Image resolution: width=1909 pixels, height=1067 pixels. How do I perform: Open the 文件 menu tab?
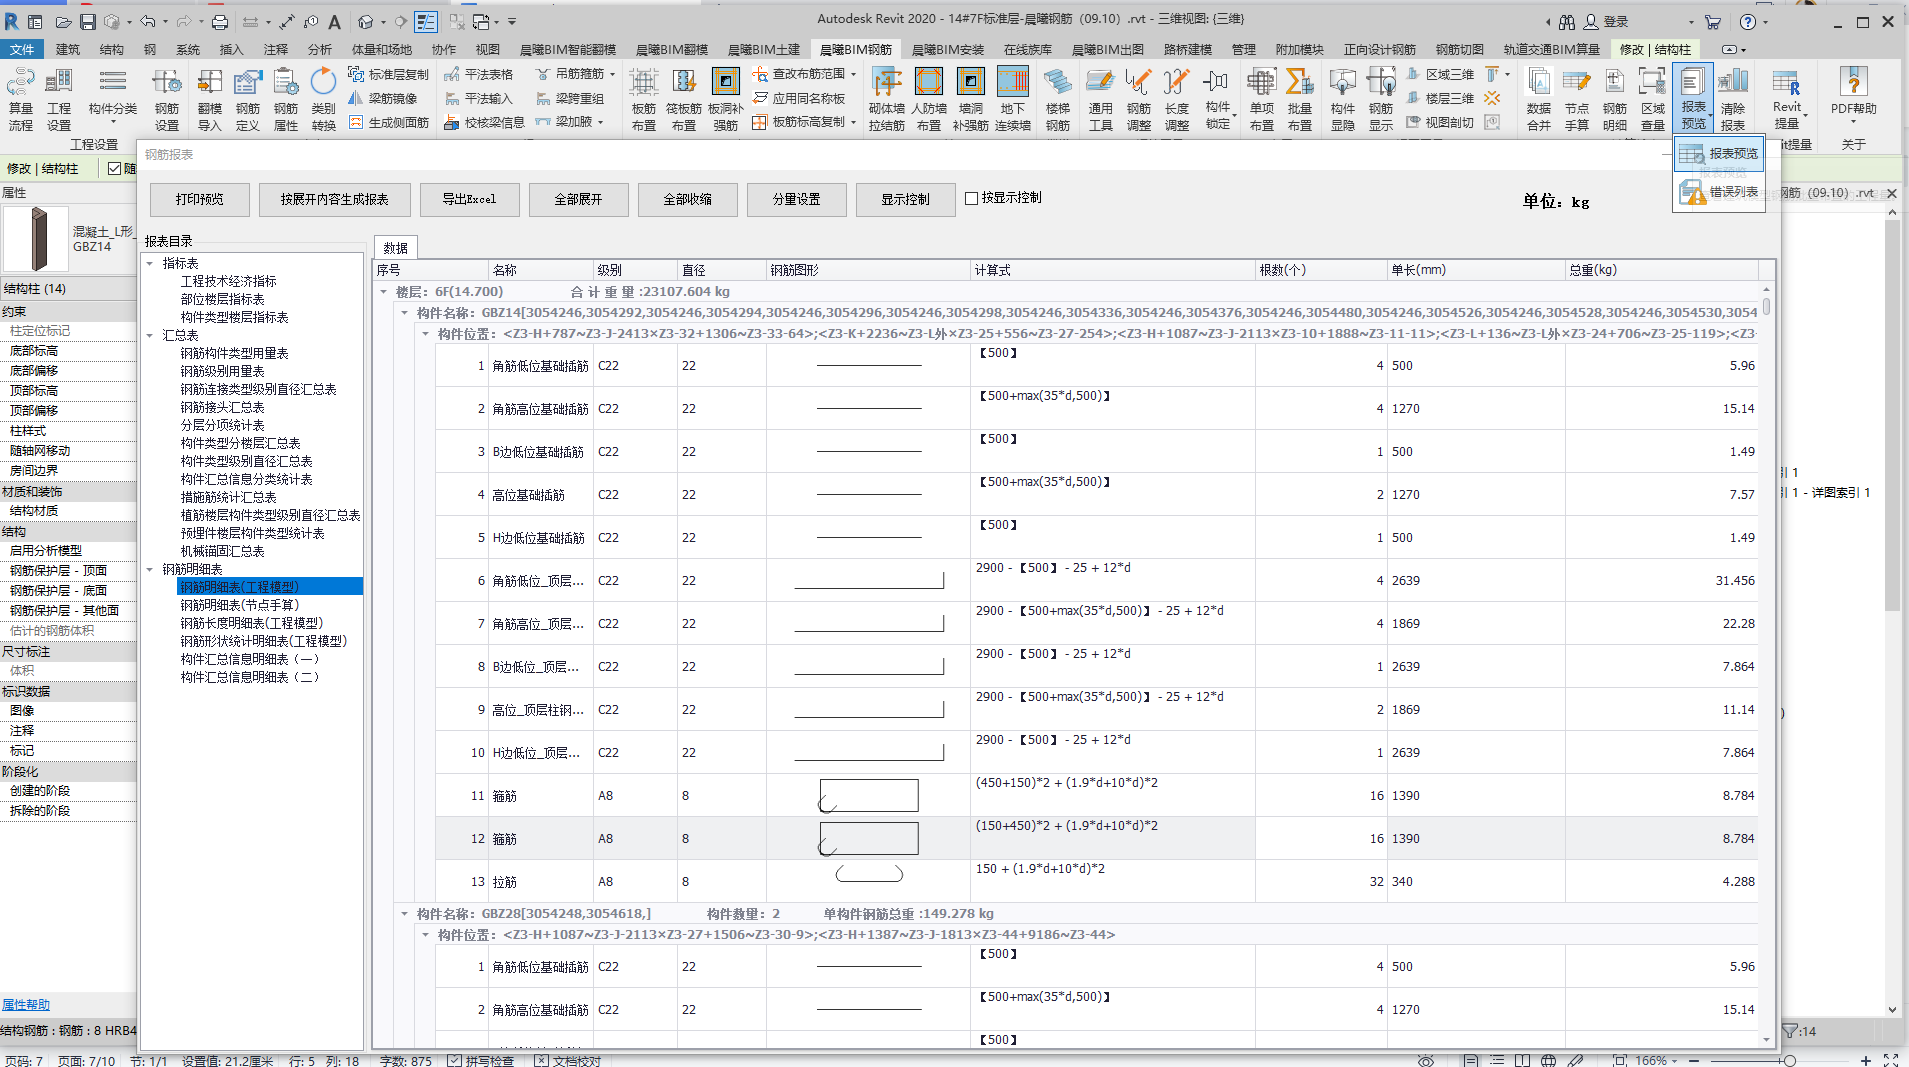(22, 49)
